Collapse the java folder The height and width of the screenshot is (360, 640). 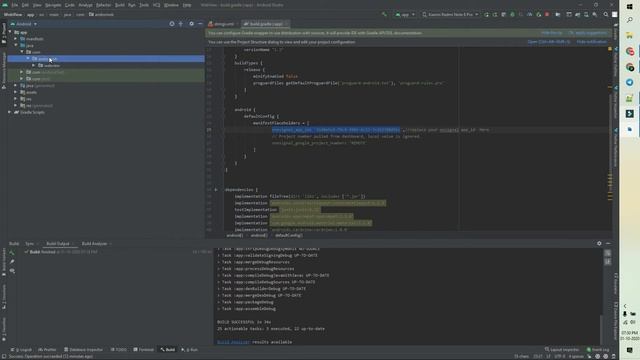point(16,45)
